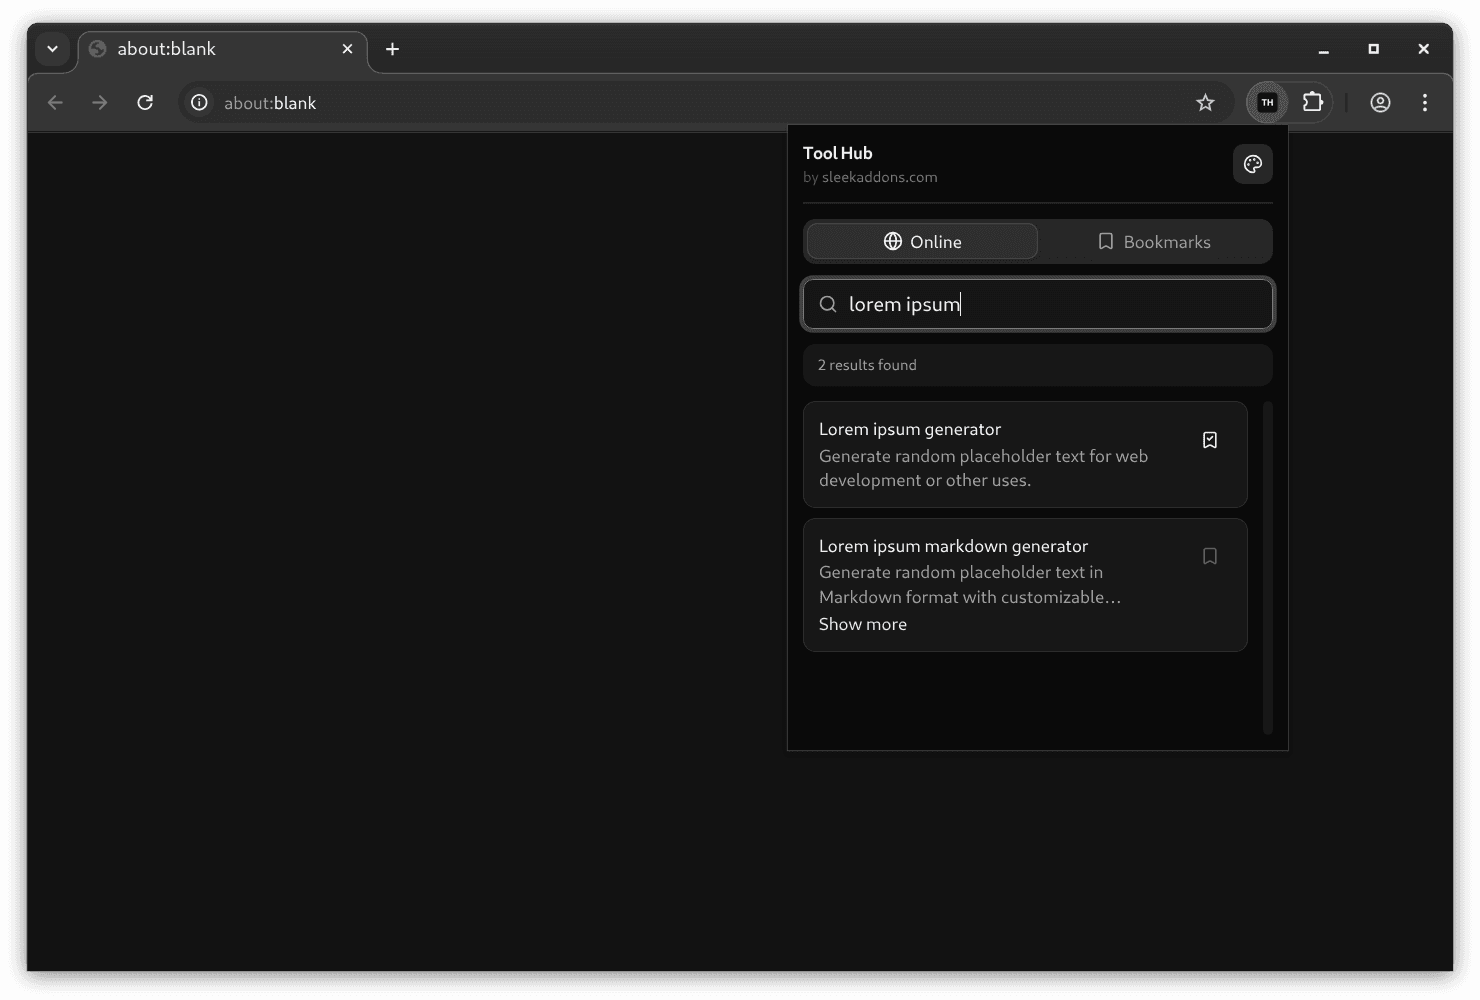Unbookmark the Lorem ipsum generator result
This screenshot has height=1000, width=1480.
pyautogui.click(x=1210, y=439)
